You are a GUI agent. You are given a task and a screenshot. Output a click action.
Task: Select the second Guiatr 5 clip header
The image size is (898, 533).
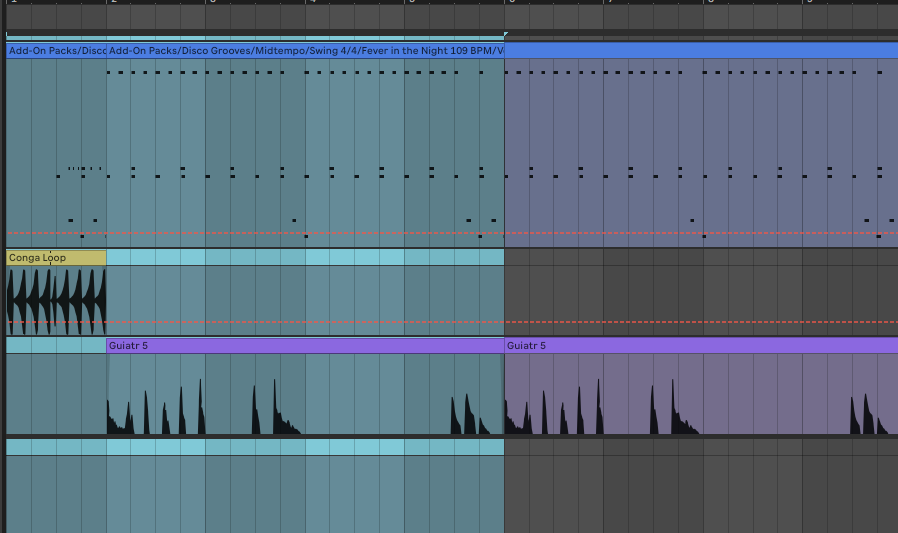700,345
